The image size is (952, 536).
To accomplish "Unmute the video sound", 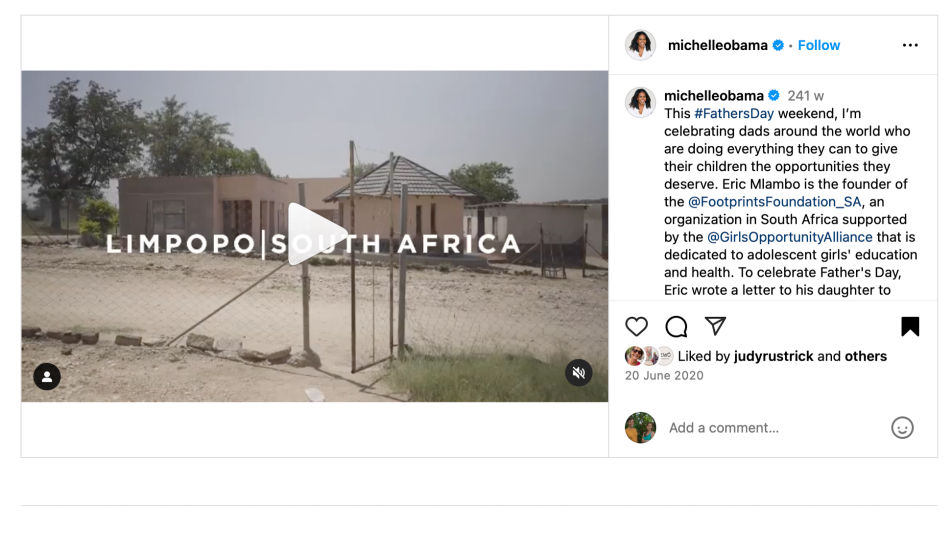I will [x=578, y=373].
